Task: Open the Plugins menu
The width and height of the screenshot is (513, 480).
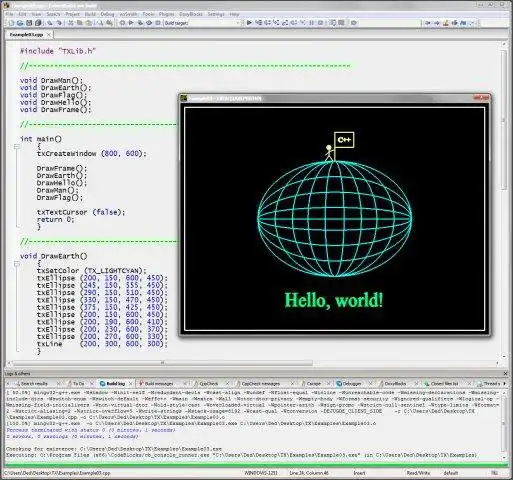Action: coord(166,14)
